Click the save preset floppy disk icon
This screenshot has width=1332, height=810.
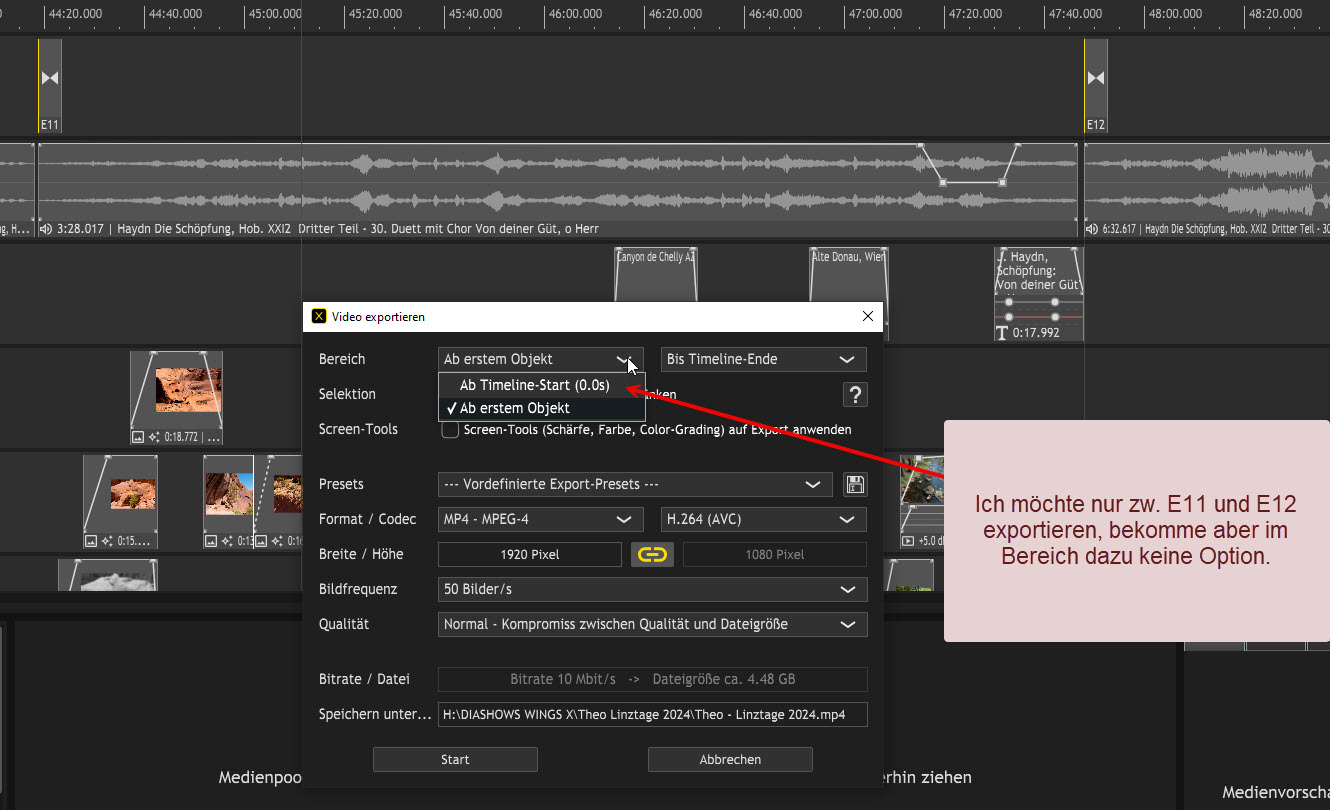(855, 485)
